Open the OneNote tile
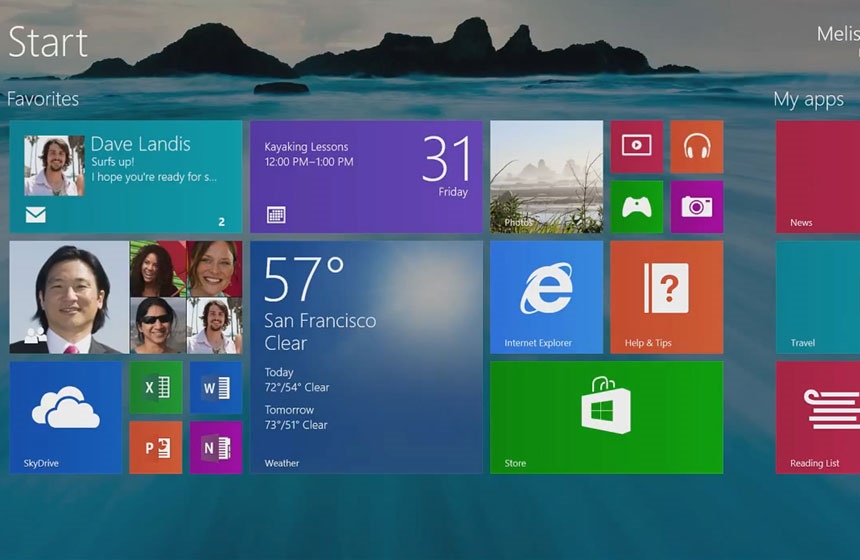The image size is (860, 560). [216, 447]
